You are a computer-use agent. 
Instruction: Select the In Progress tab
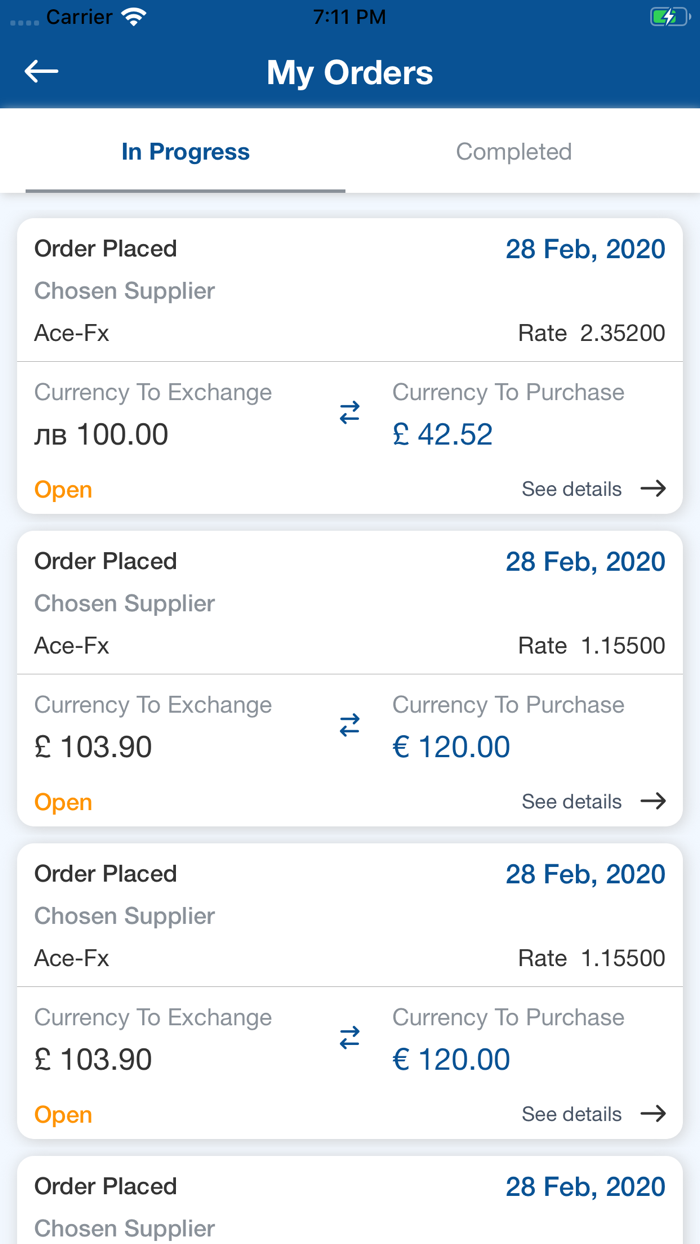pyautogui.click(x=185, y=151)
